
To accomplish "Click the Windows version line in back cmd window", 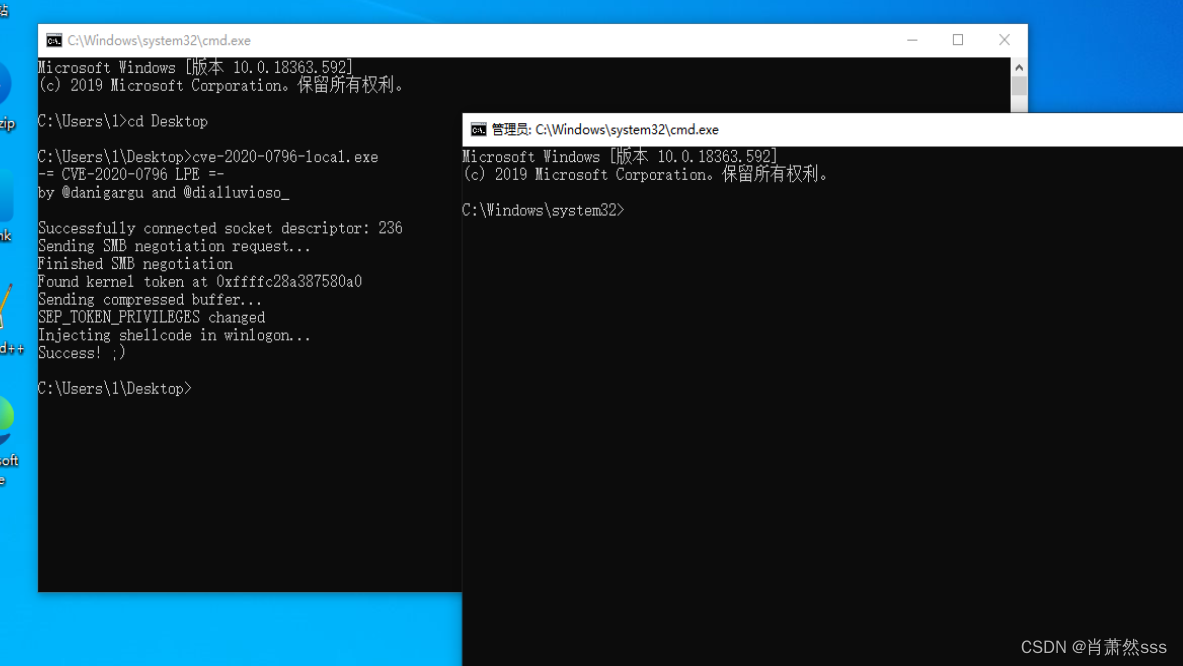I will pyautogui.click(x=195, y=67).
